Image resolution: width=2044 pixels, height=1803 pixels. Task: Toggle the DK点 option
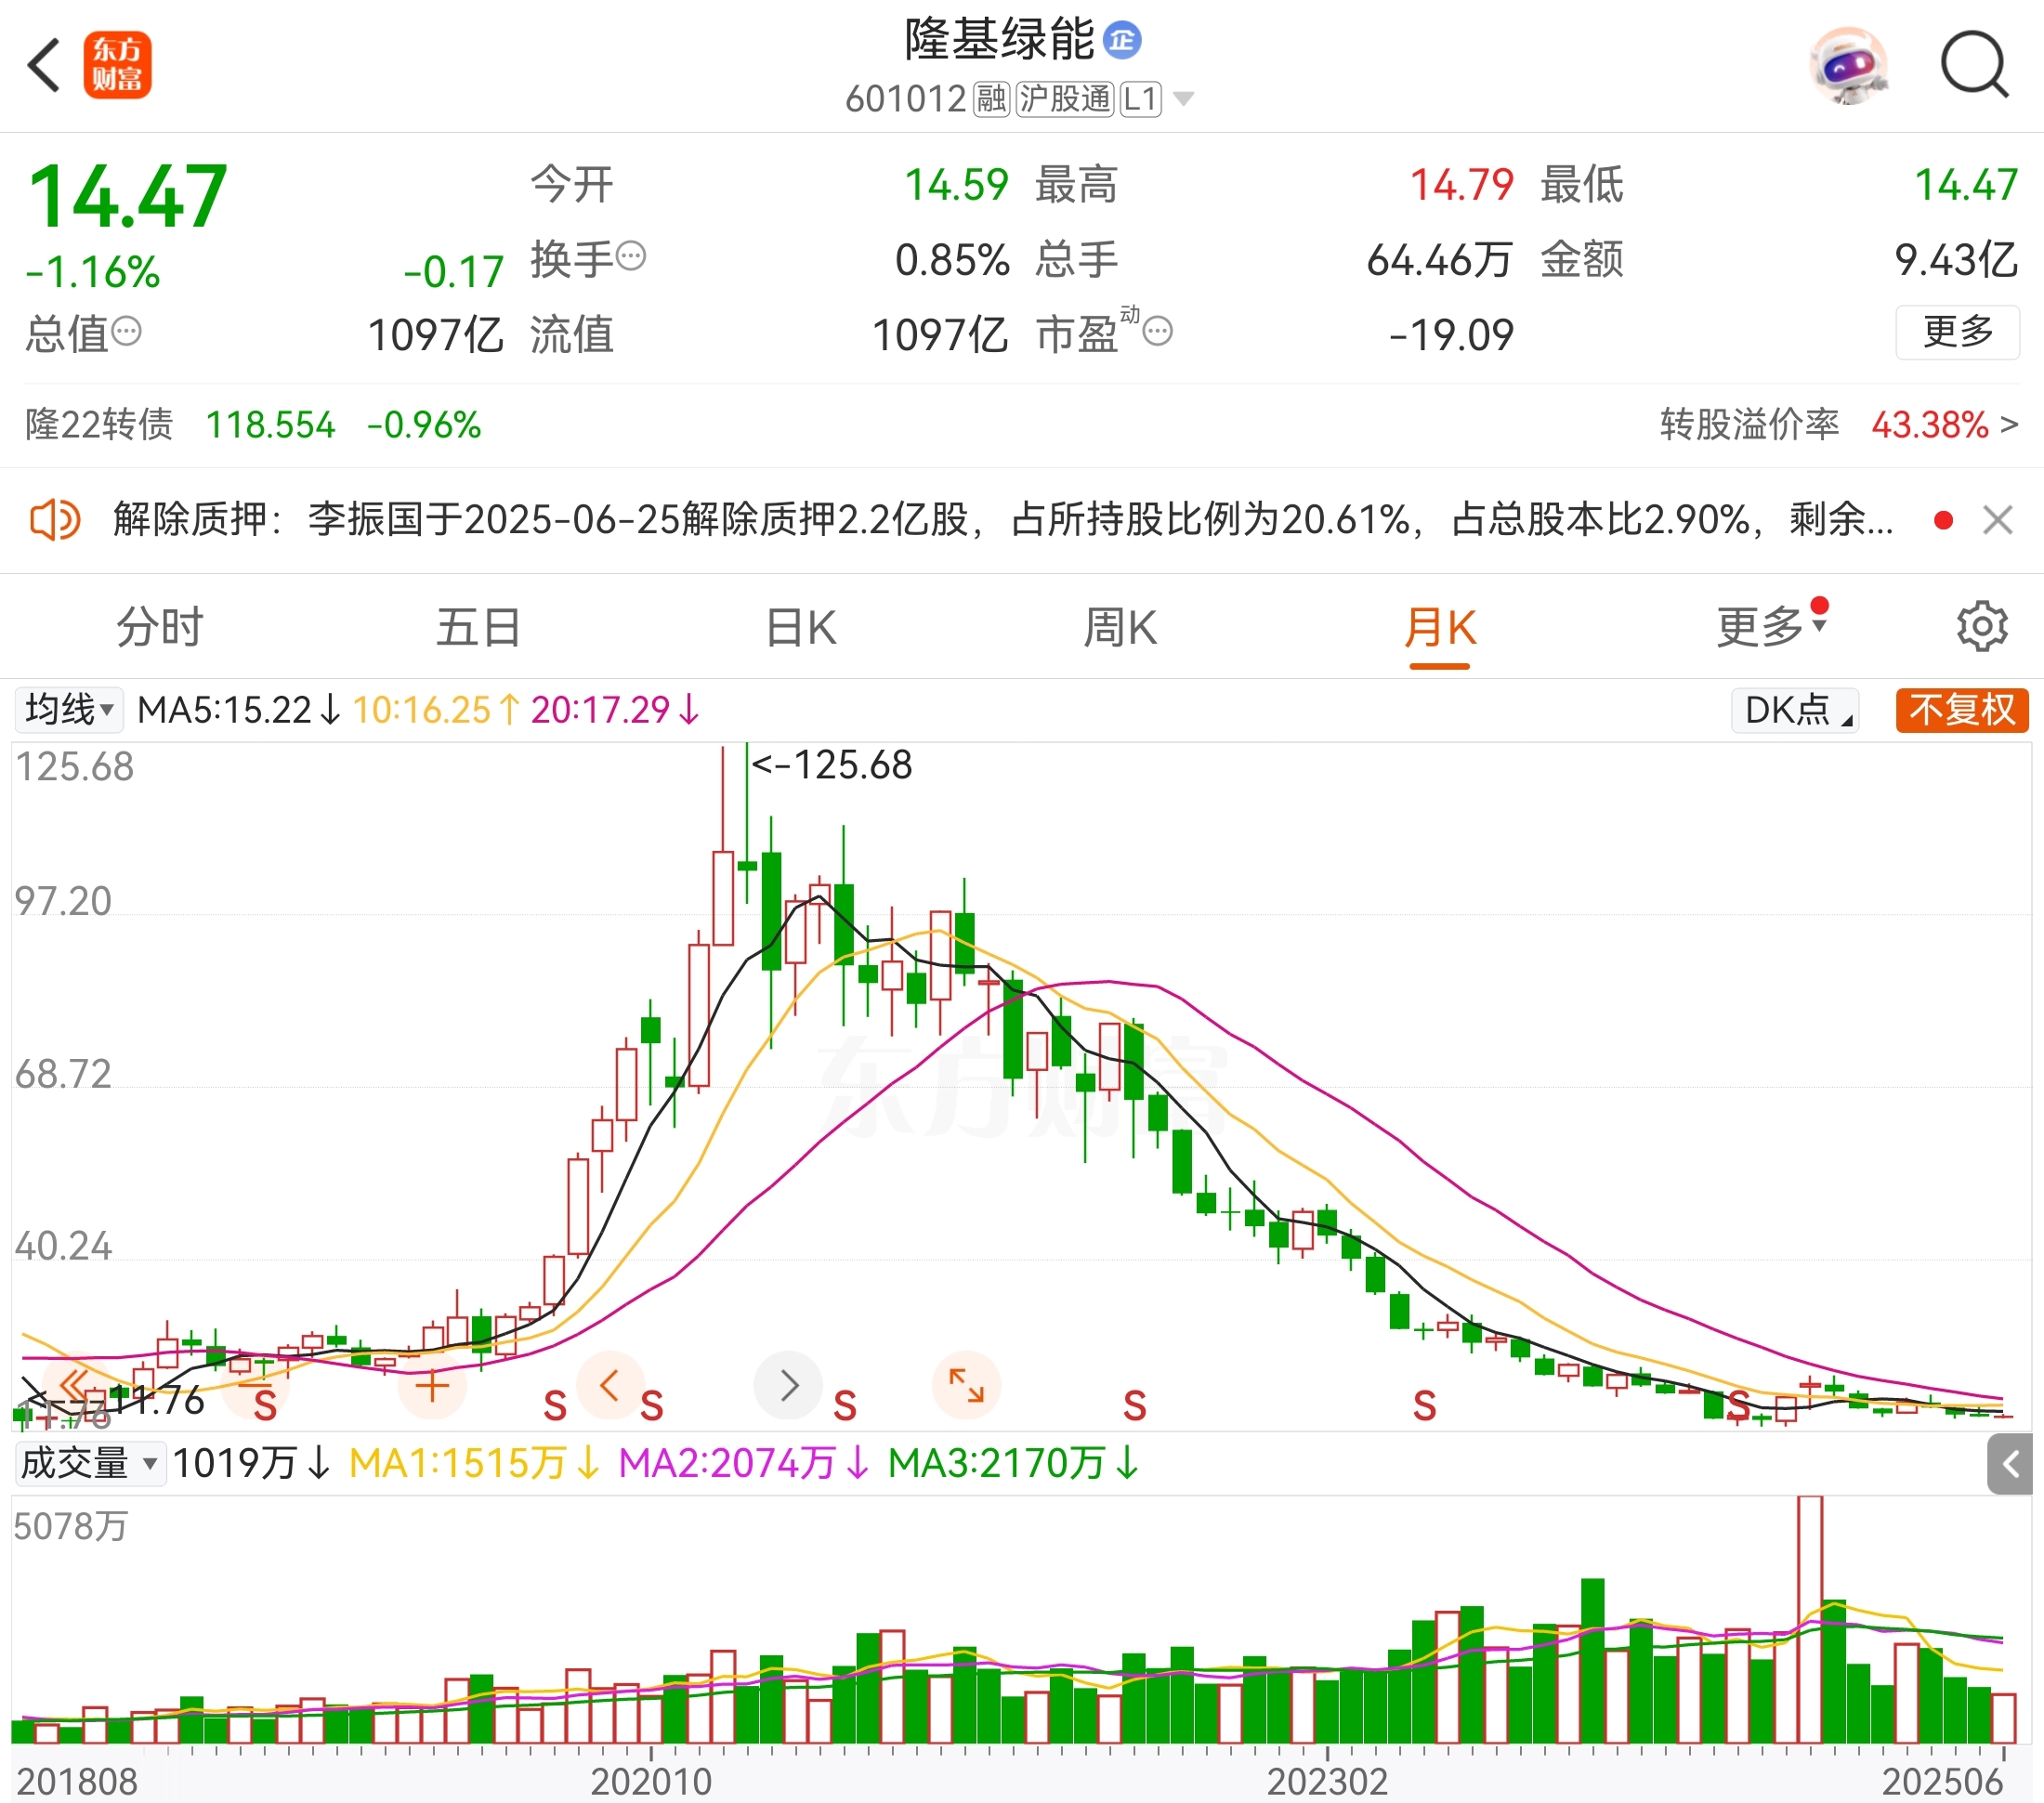point(1795,710)
